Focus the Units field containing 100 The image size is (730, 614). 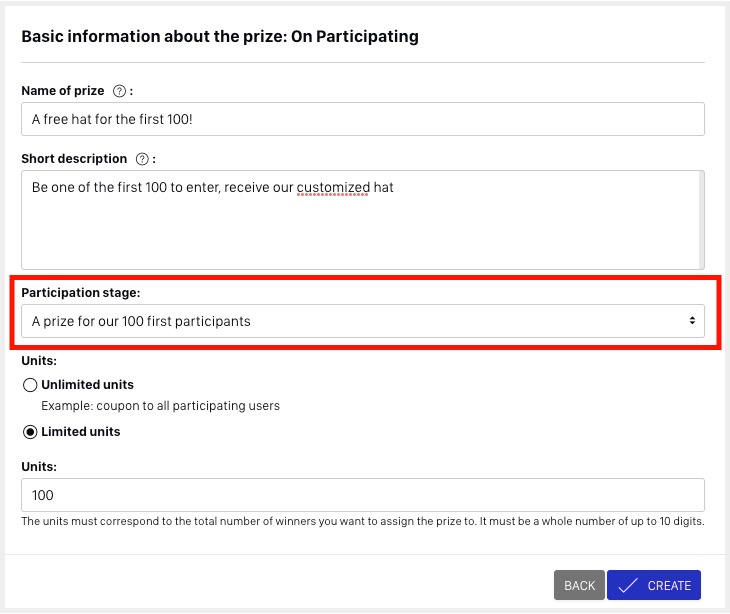click(363, 495)
